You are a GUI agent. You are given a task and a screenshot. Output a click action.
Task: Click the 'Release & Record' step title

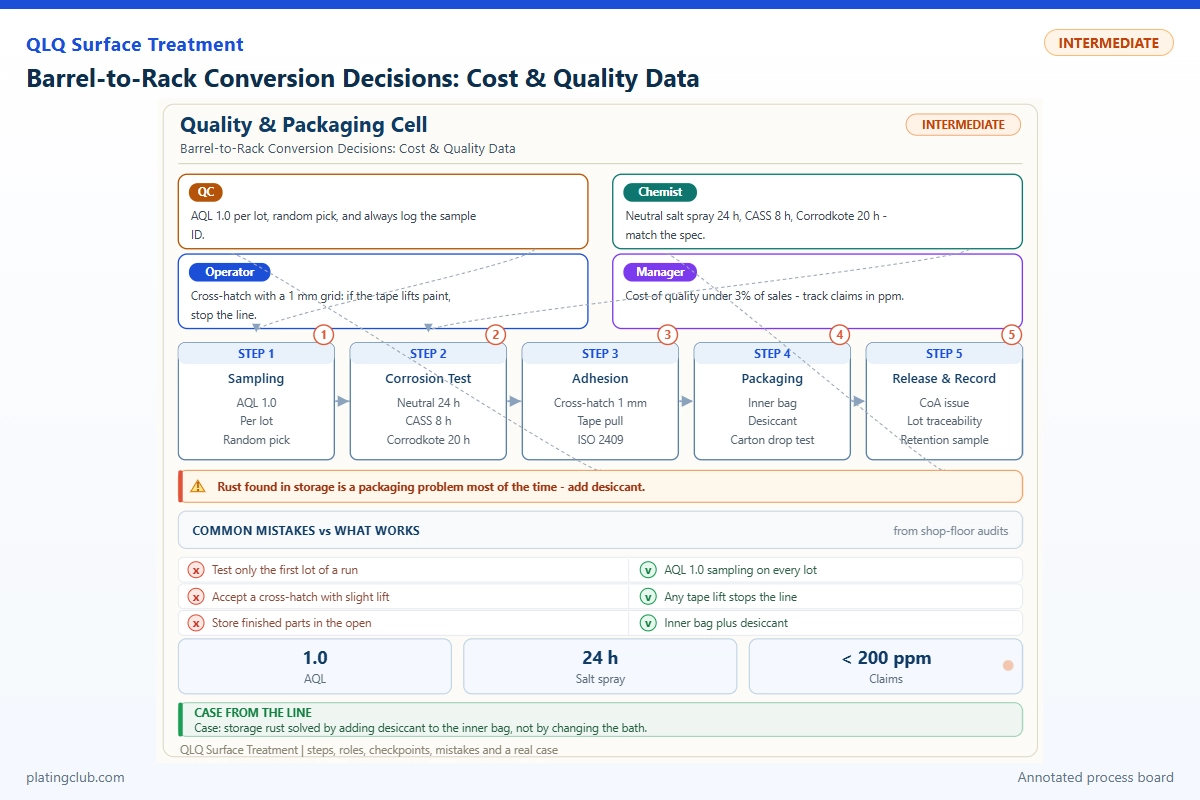pyautogui.click(x=944, y=379)
